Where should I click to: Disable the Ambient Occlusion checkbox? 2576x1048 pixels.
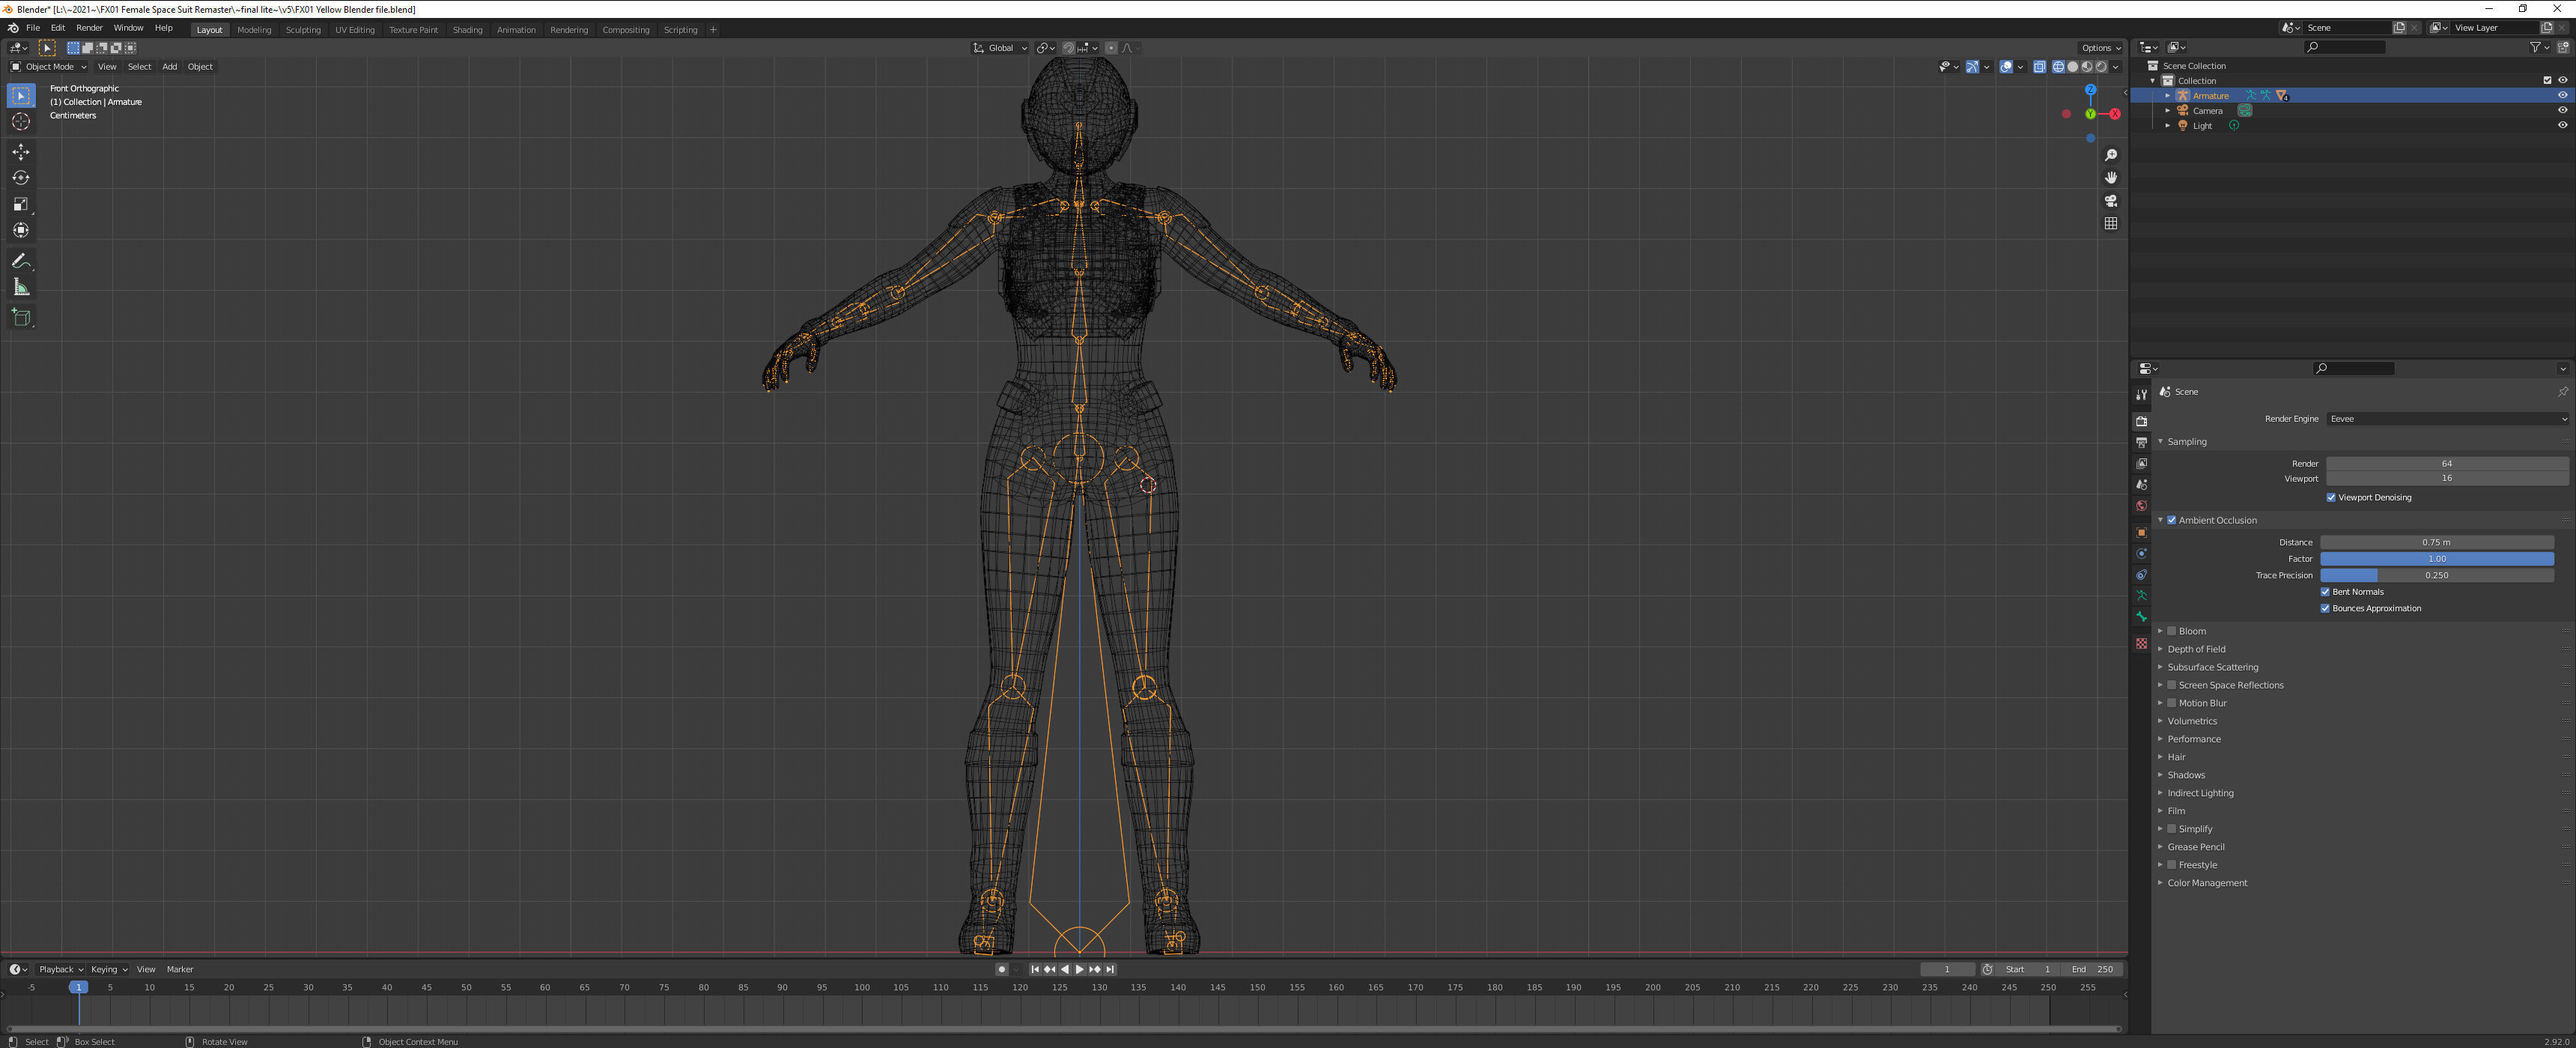tap(2171, 520)
